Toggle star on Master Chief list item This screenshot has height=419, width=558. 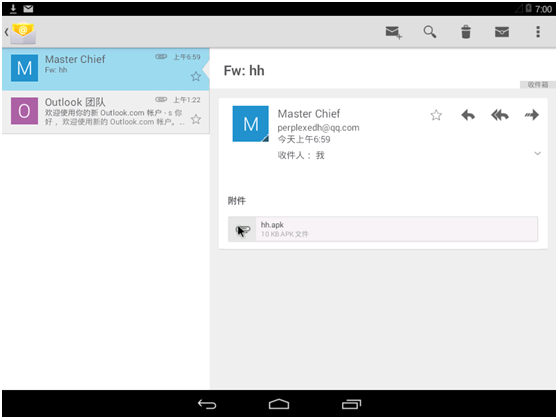196,76
